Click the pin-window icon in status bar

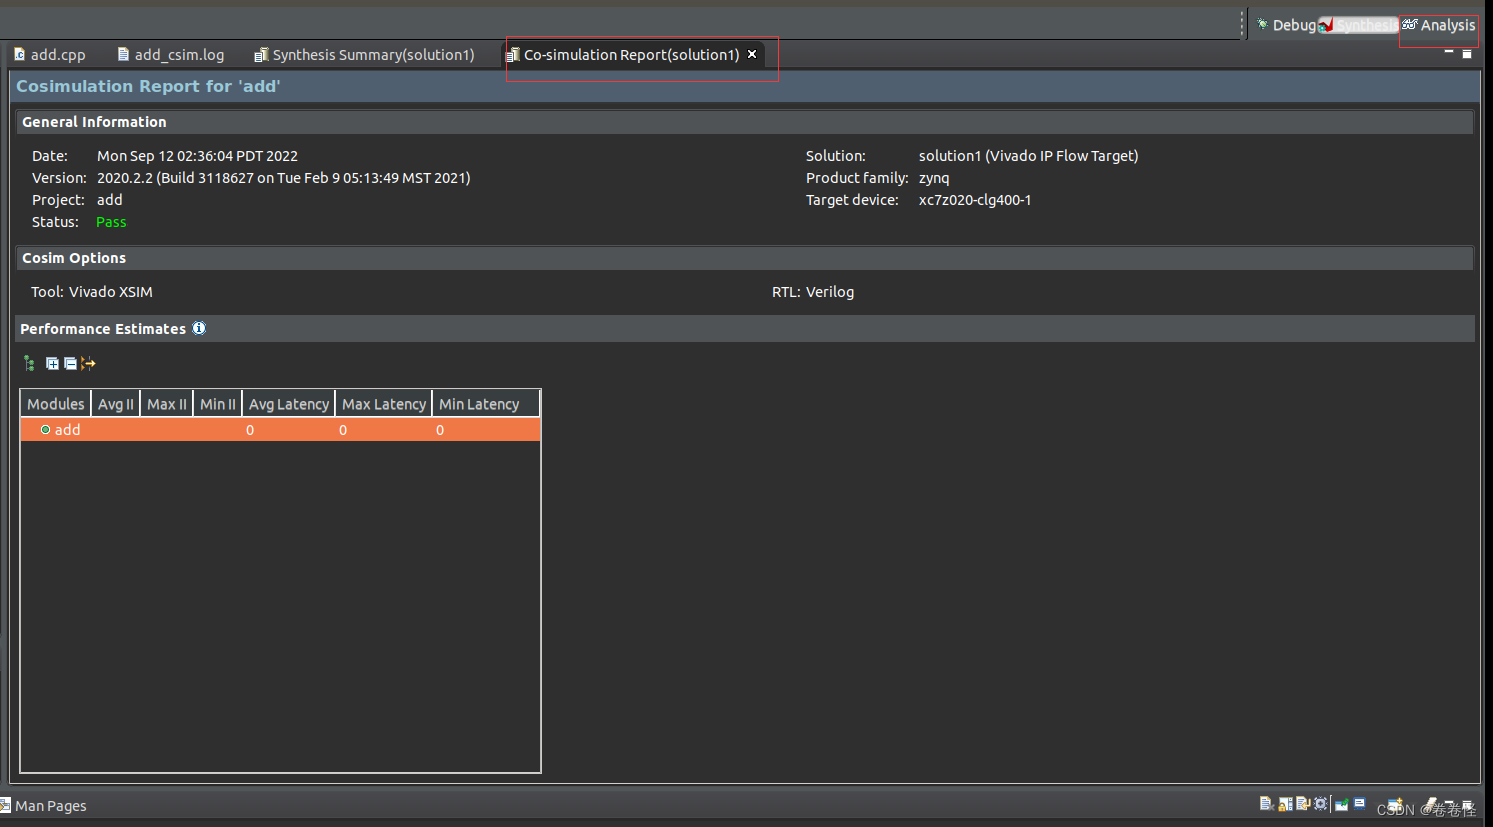point(1341,803)
